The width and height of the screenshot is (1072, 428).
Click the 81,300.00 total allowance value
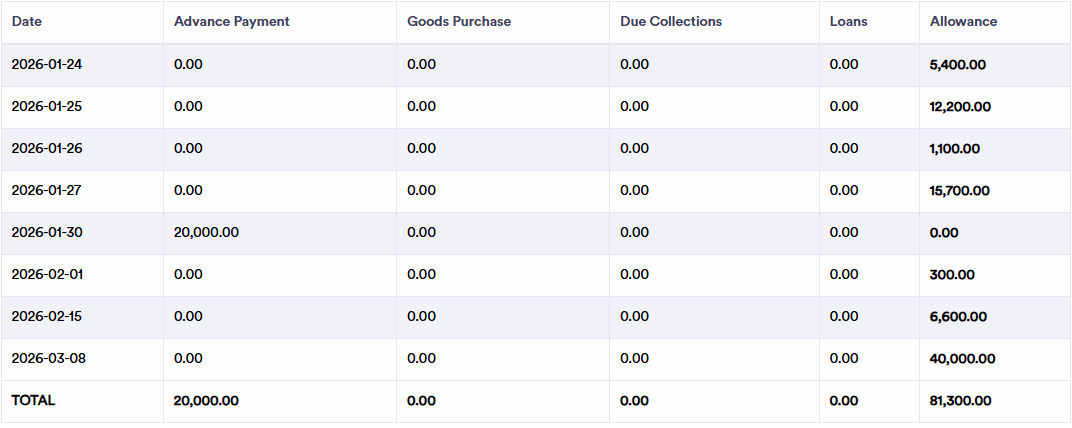click(x=960, y=401)
